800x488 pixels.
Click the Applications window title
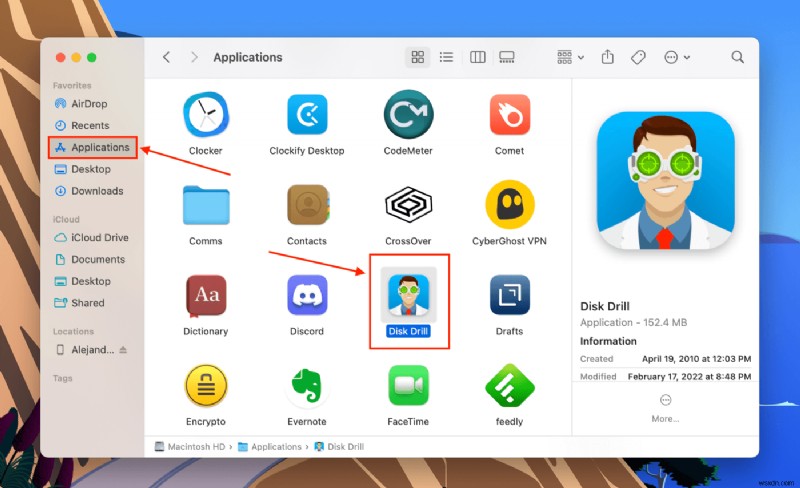coord(247,57)
